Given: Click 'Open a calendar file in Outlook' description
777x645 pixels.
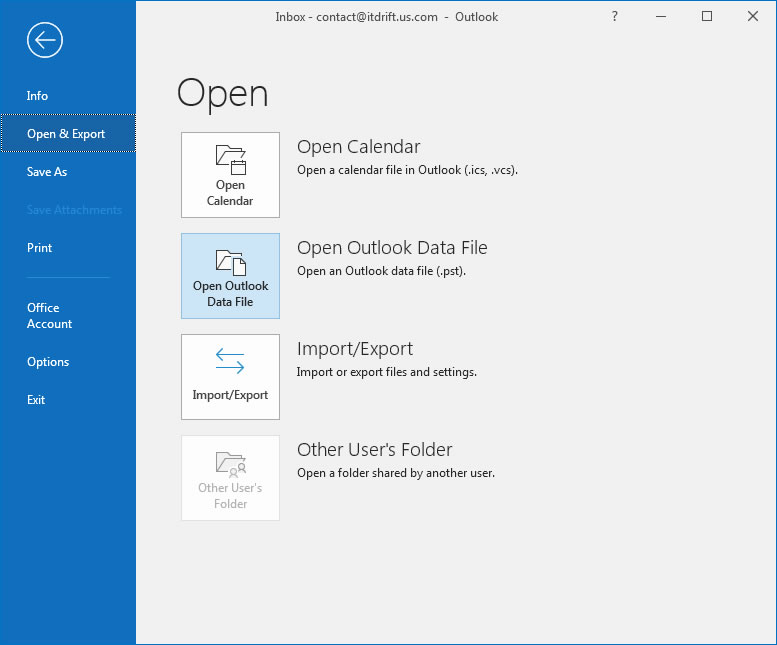Looking at the screenshot, I should [x=407, y=170].
